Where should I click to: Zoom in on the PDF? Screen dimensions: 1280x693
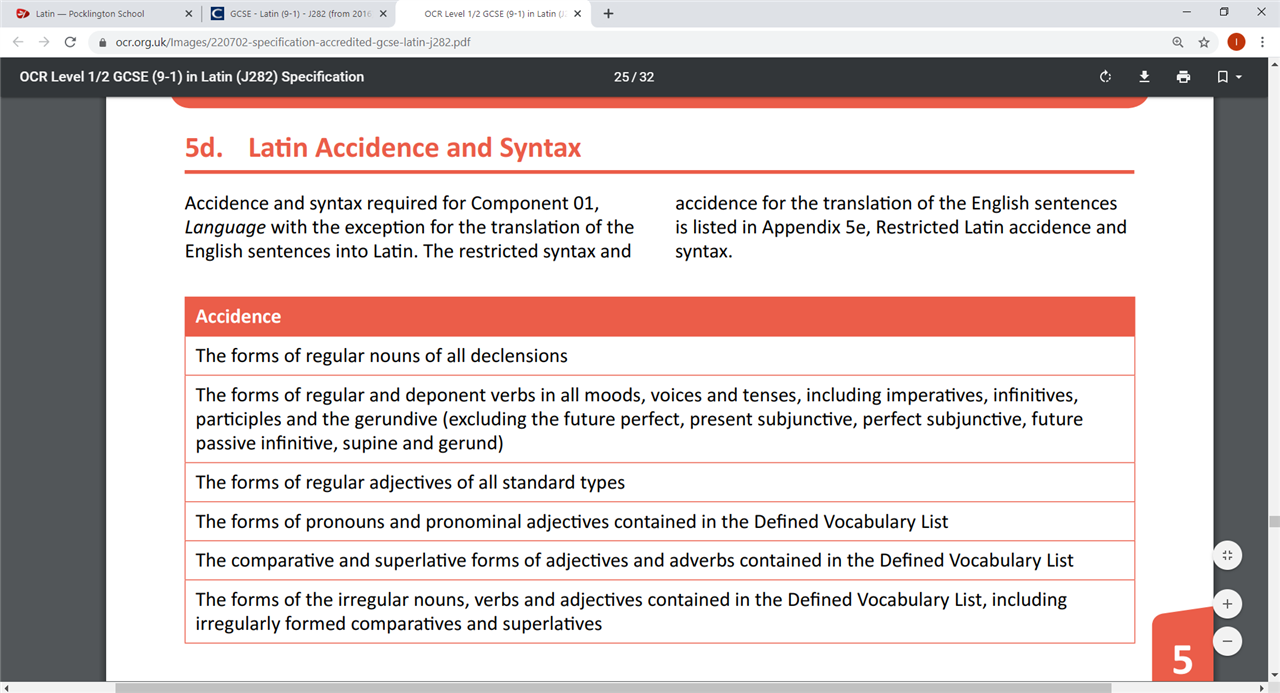tap(1228, 604)
